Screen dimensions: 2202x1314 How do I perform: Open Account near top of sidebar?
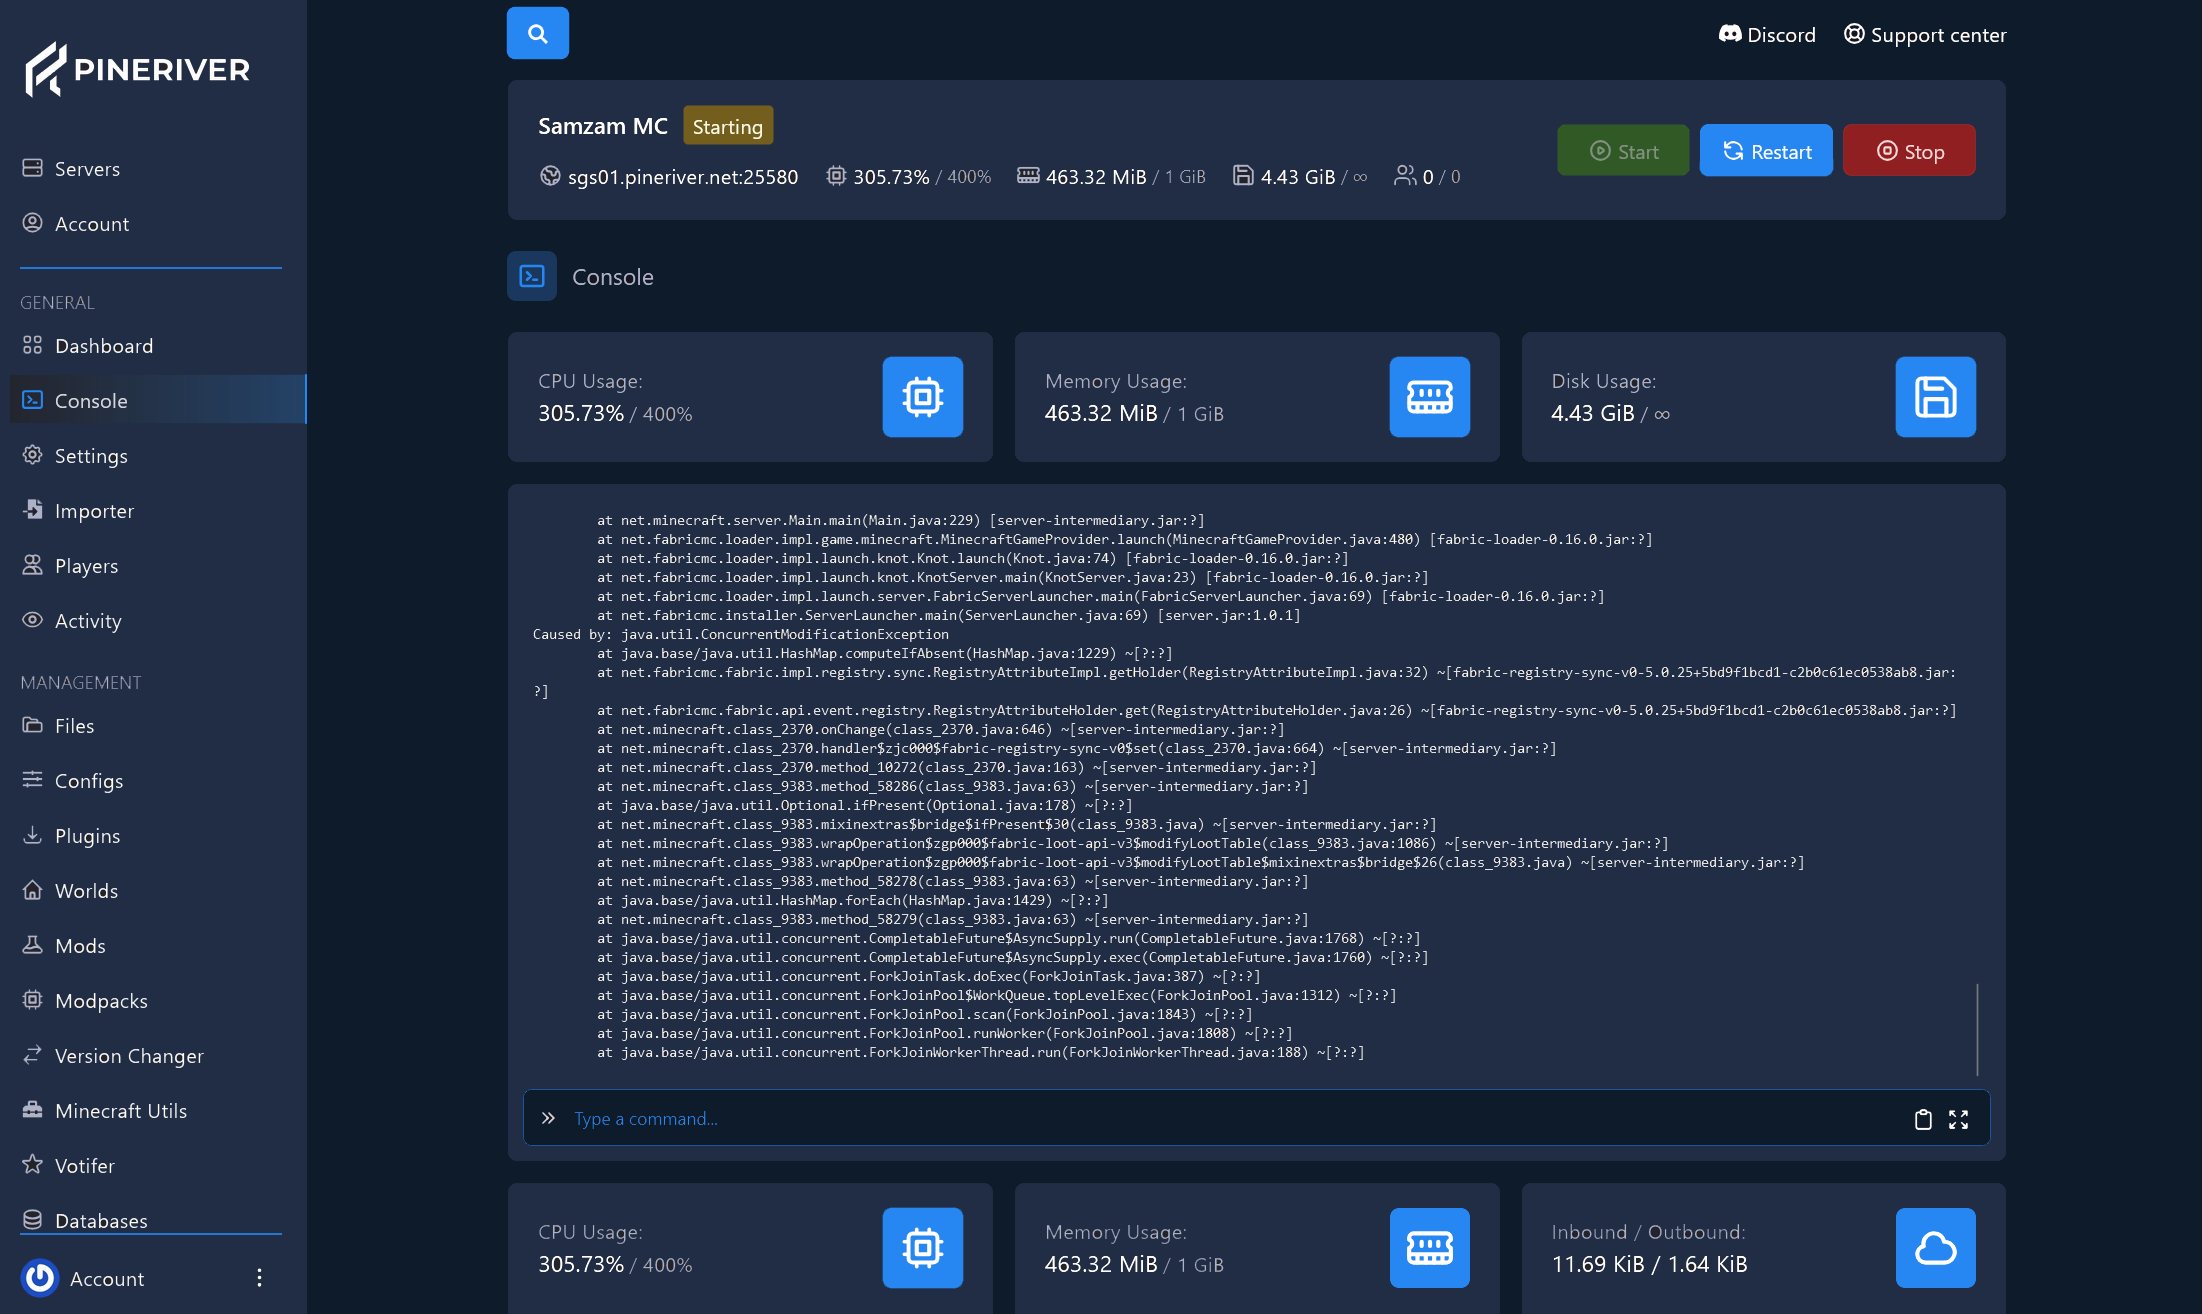92,224
